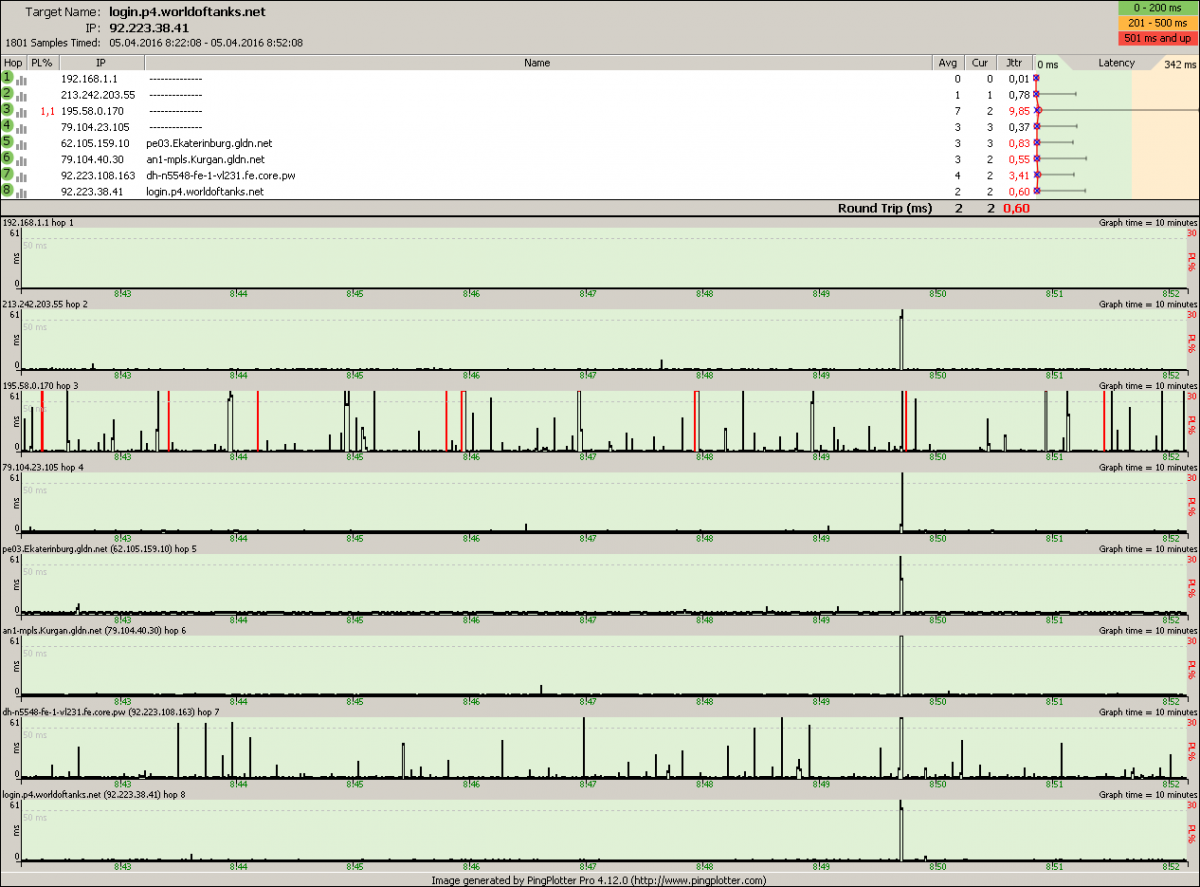
Task: Click the bar chart icon beside hop 8
Action: tap(21, 192)
